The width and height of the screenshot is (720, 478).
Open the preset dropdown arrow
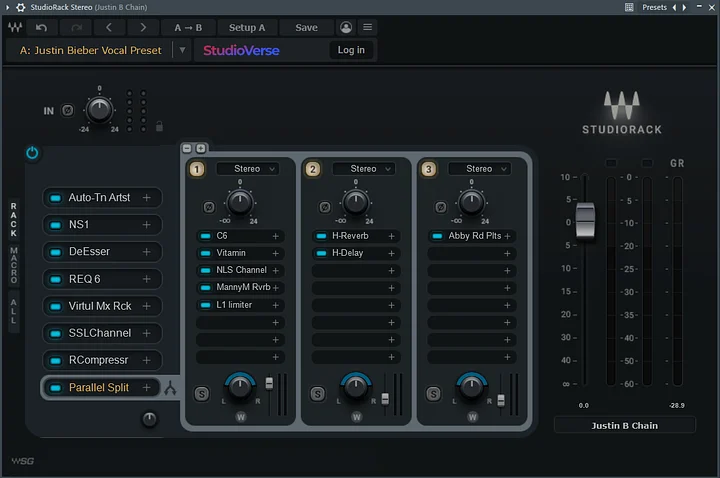pyautogui.click(x=182, y=50)
